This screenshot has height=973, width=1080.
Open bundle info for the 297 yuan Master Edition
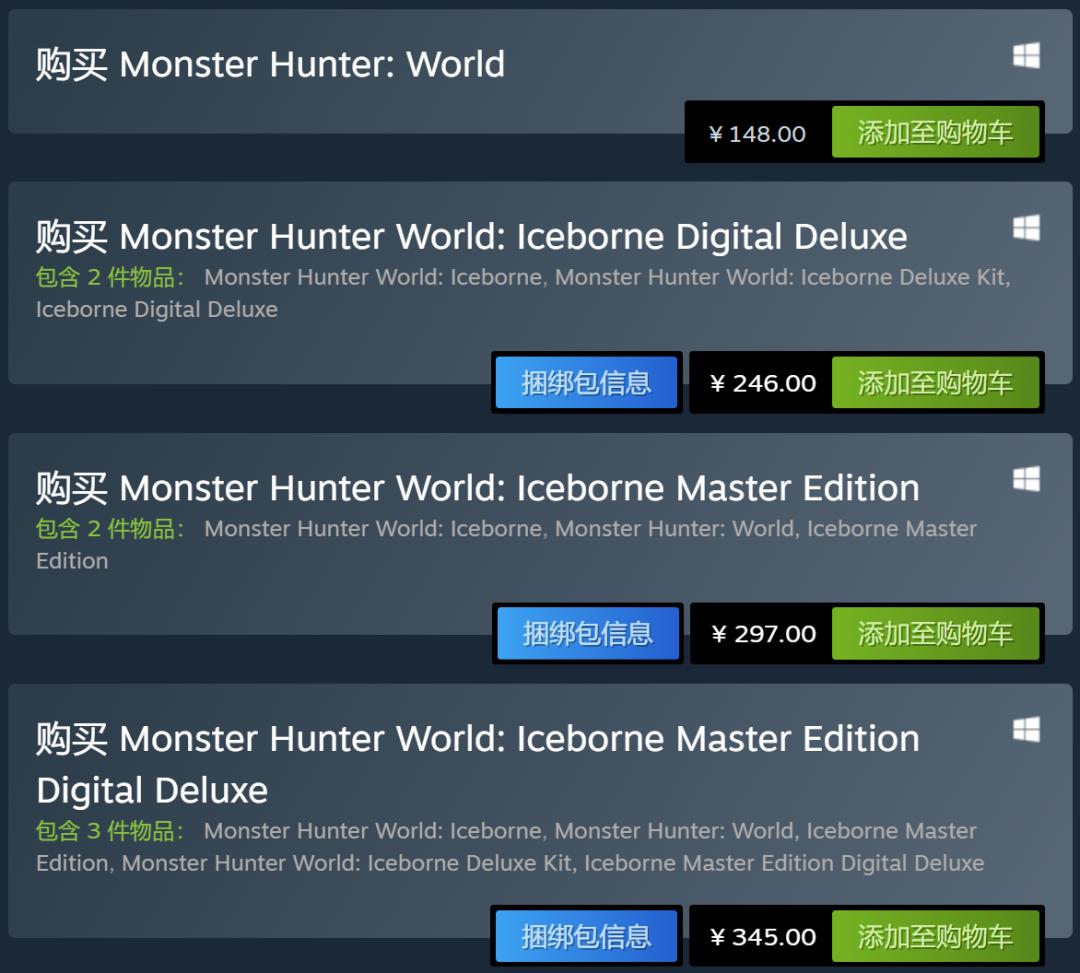point(588,634)
